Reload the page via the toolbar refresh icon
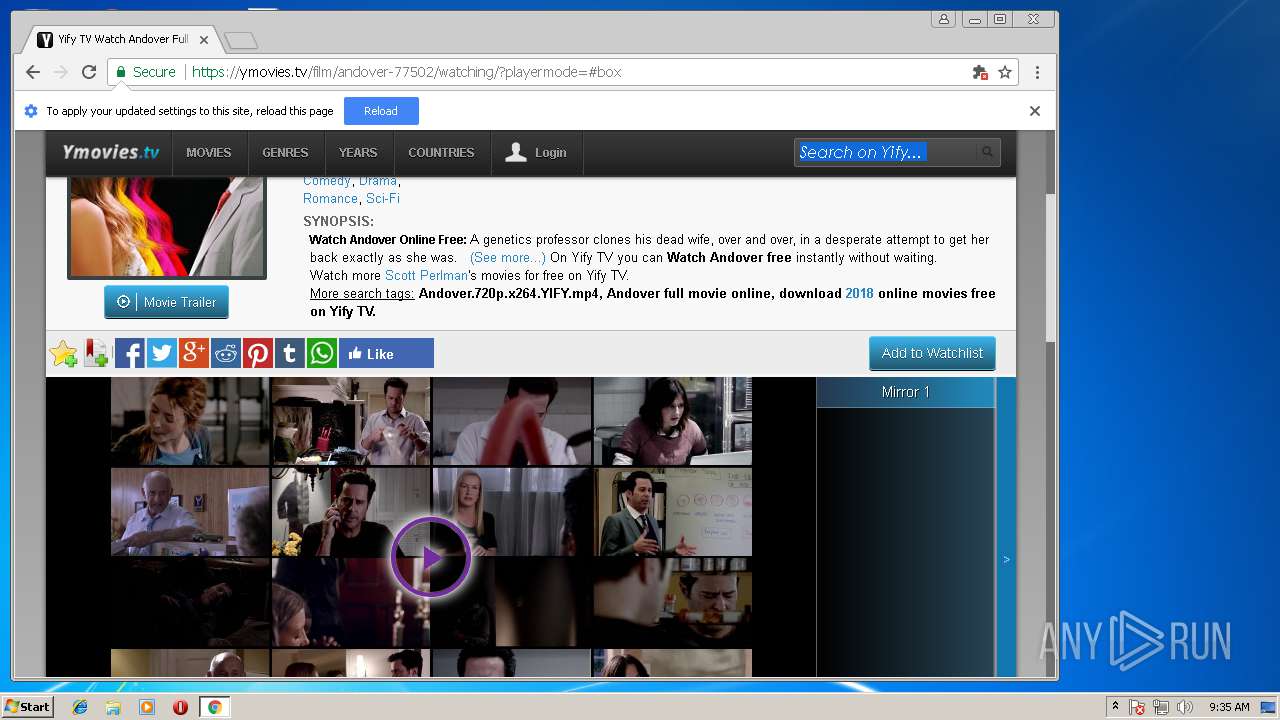Viewport: 1280px width, 720px height. (89, 72)
